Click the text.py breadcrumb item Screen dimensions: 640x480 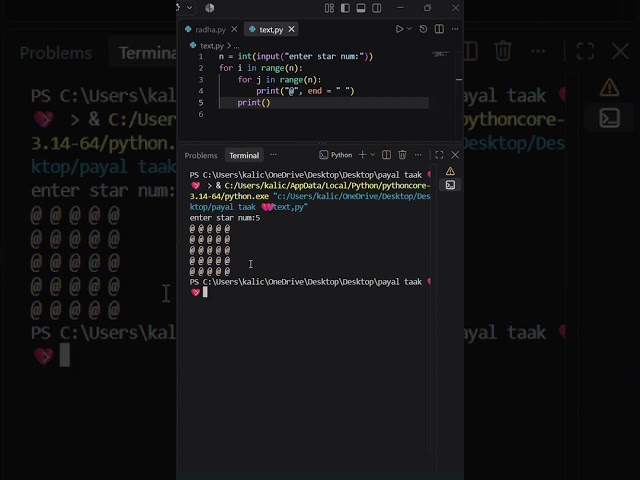[x=212, y=46]
